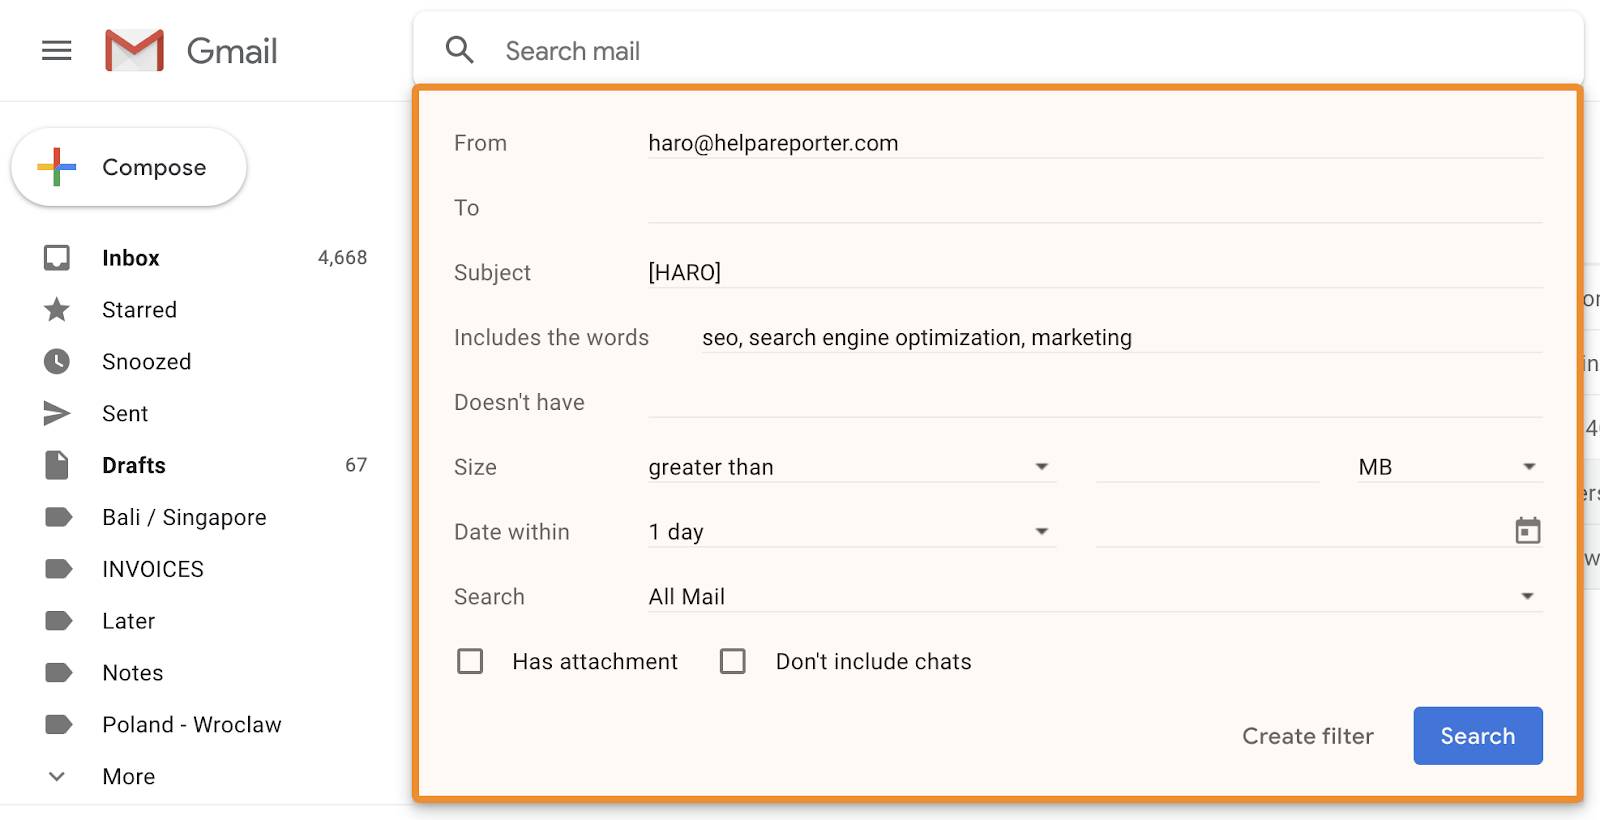
Task: Check the Don't include chats checkbox
Action: click(x=733, y=661)
